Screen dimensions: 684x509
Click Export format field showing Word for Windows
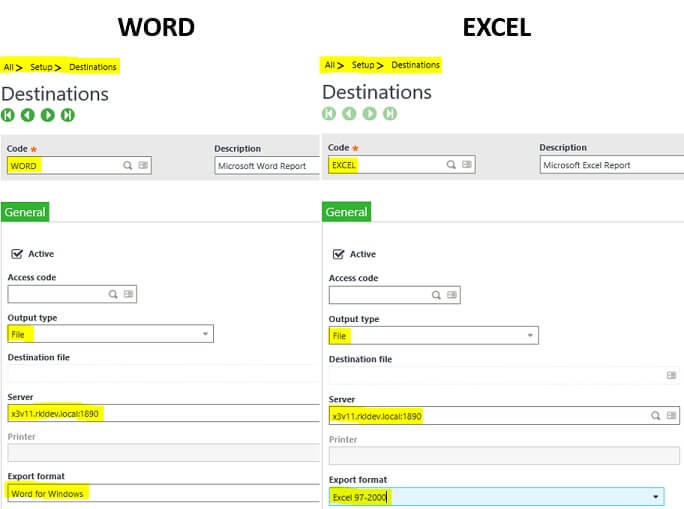(x=164, y=493)
